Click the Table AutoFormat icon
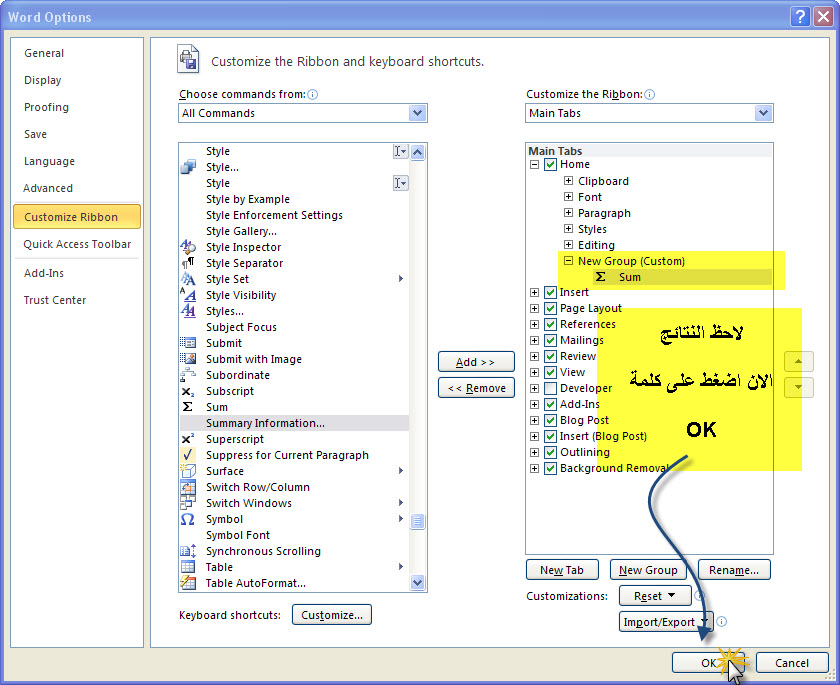Screen dimensions: 840x685 coord(188,583)
